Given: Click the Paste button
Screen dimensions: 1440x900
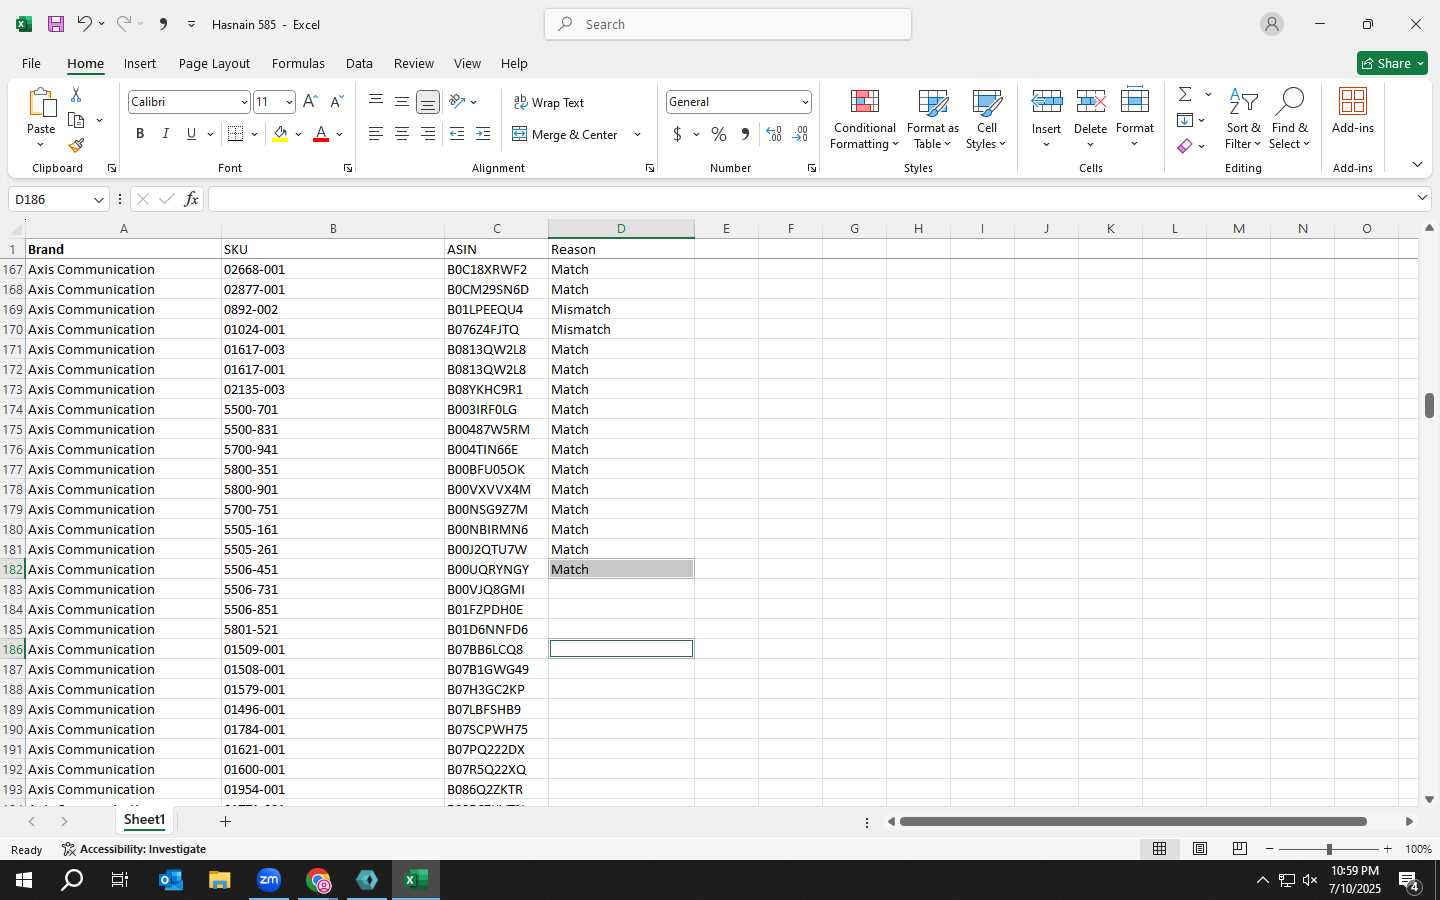Looking at the screenshot, I should 41,118.
